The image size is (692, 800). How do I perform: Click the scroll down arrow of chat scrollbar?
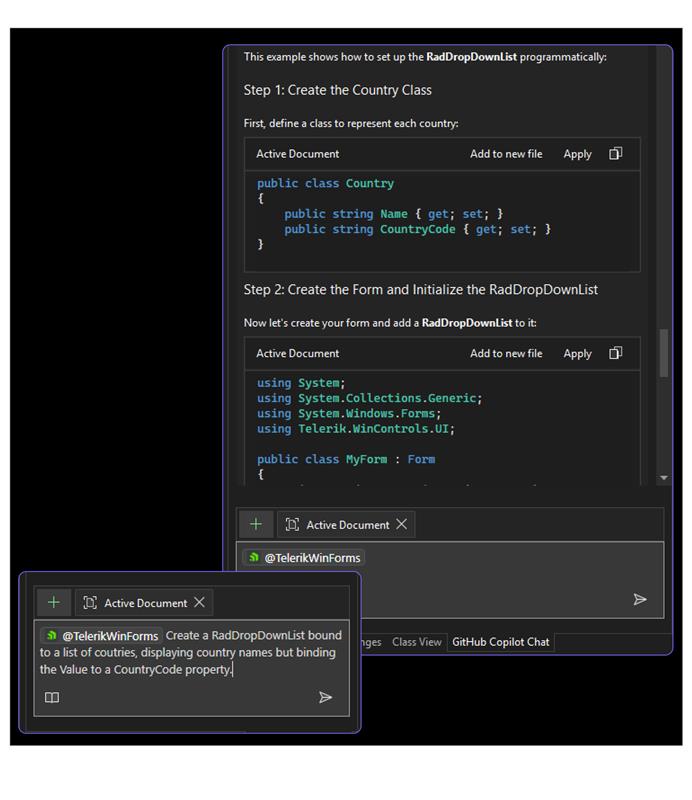[665, 479]
